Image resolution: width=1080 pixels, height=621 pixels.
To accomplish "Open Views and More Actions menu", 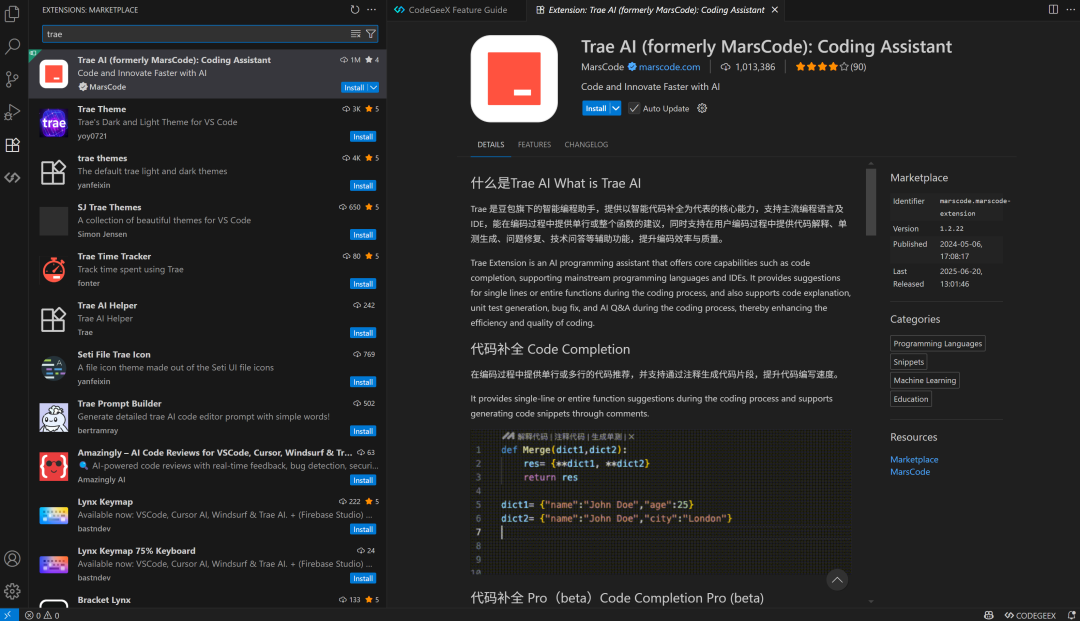I will pos(372,10).
